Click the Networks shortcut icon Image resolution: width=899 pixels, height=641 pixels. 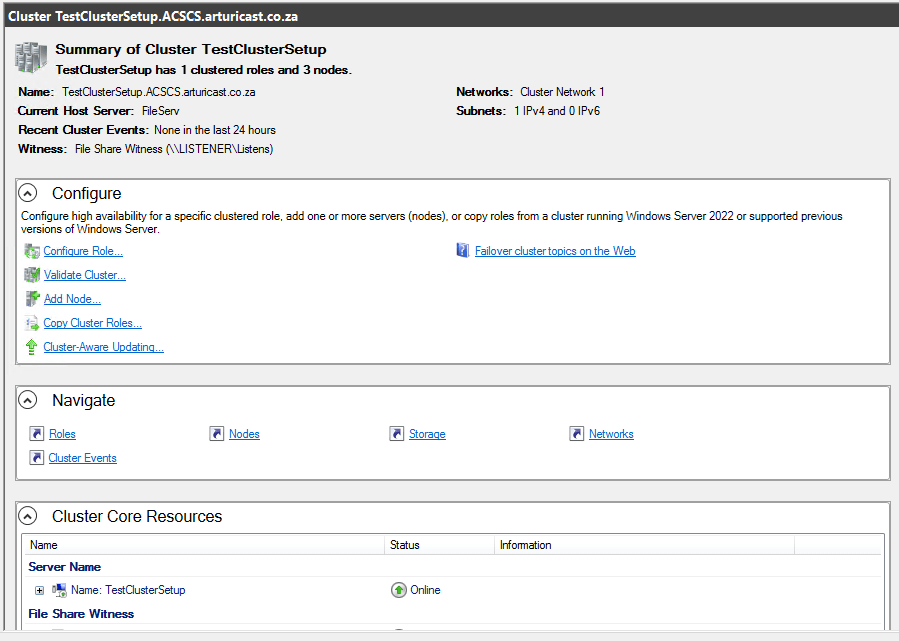tap(577, 434)
